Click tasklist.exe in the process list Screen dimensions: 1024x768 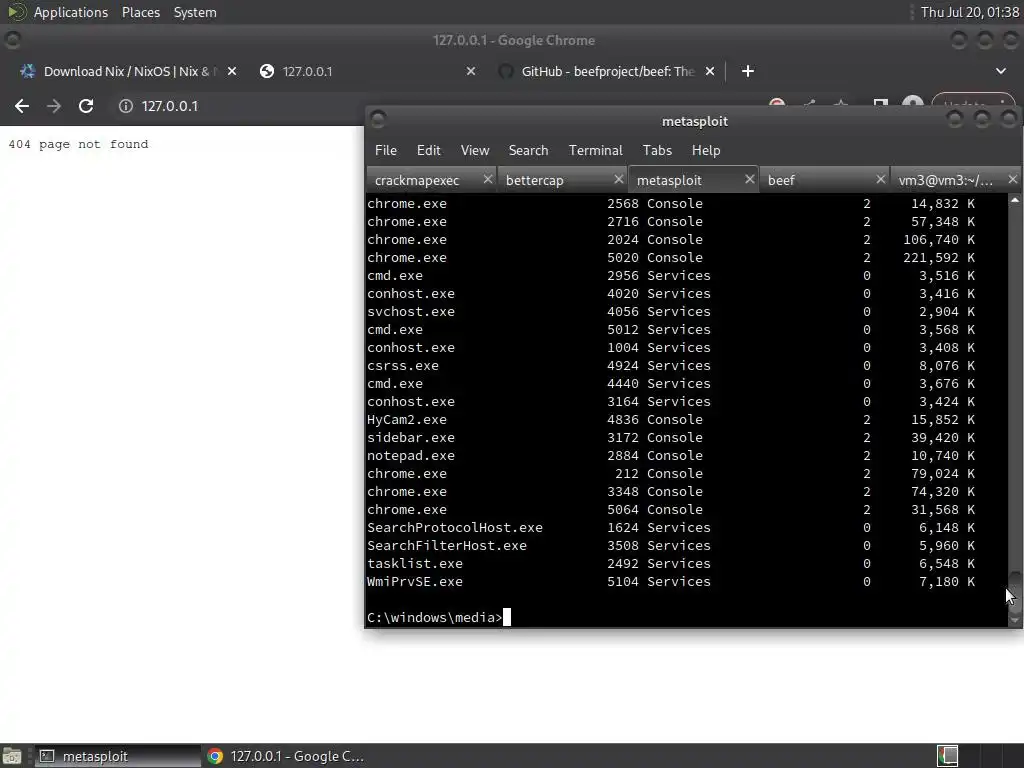point(415,563)
